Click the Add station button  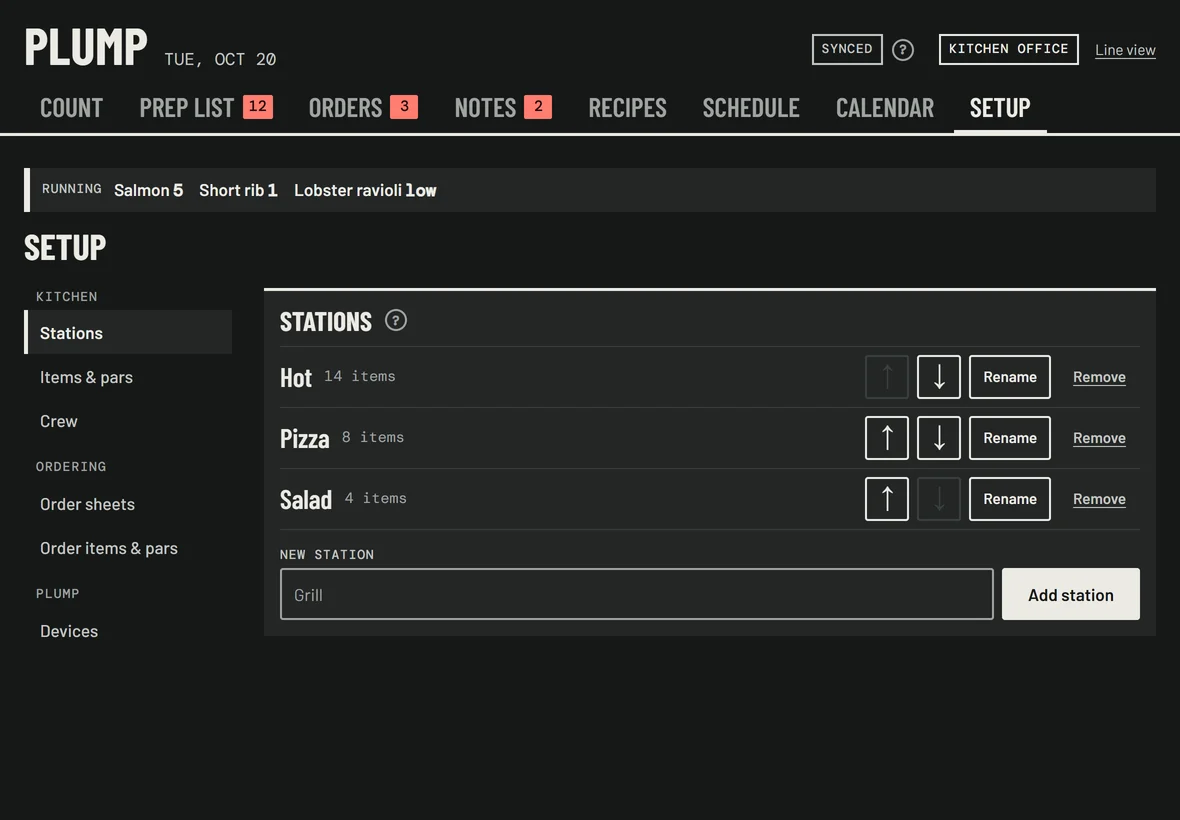click(x=1071, y=594)
